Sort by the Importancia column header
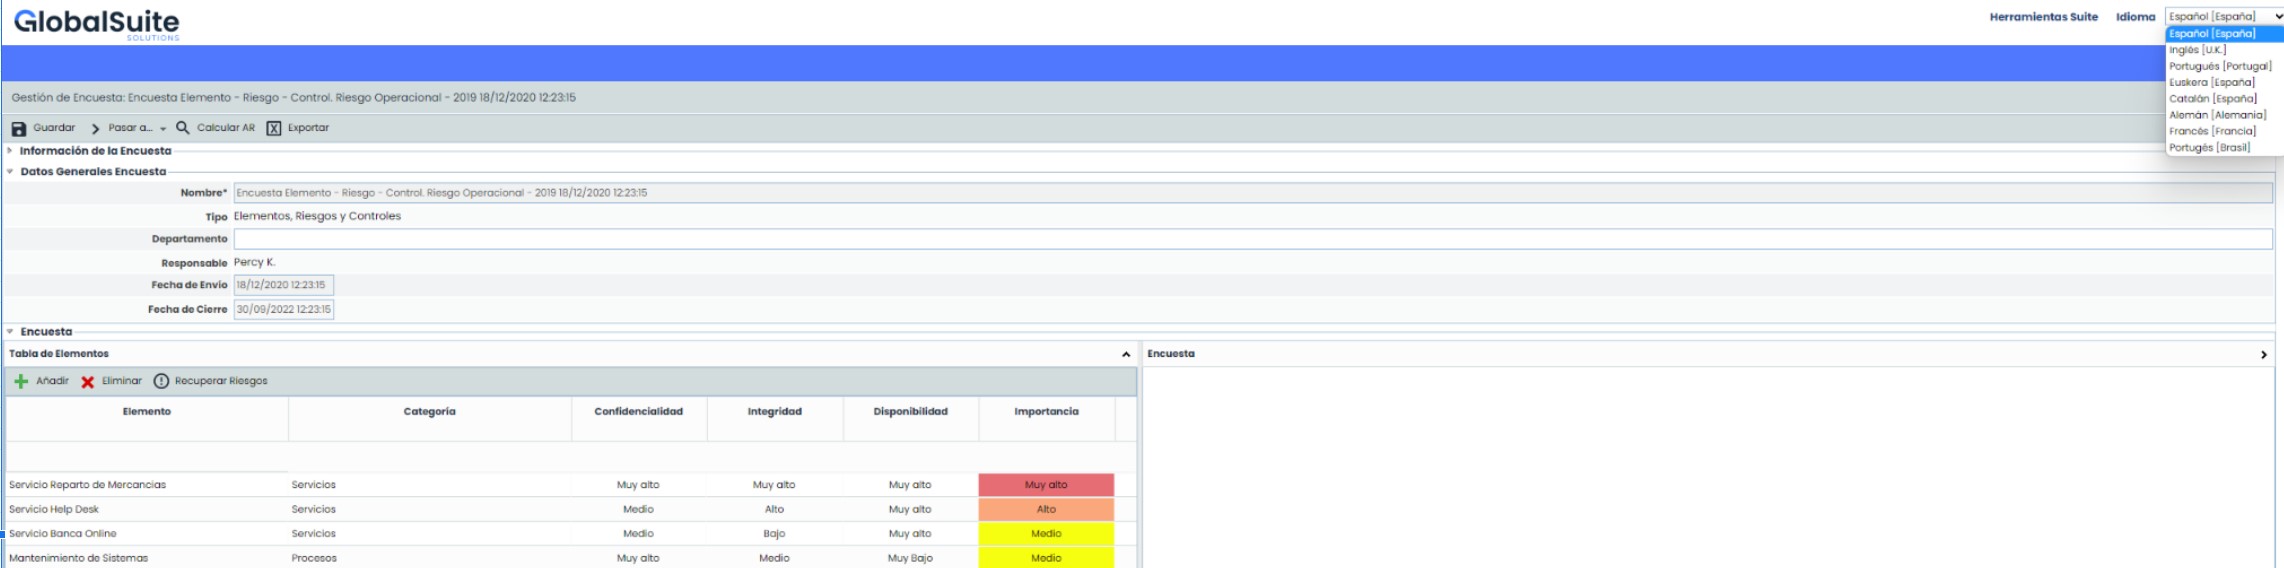Screen dimensions: 2284x568 click(1046, 412)
